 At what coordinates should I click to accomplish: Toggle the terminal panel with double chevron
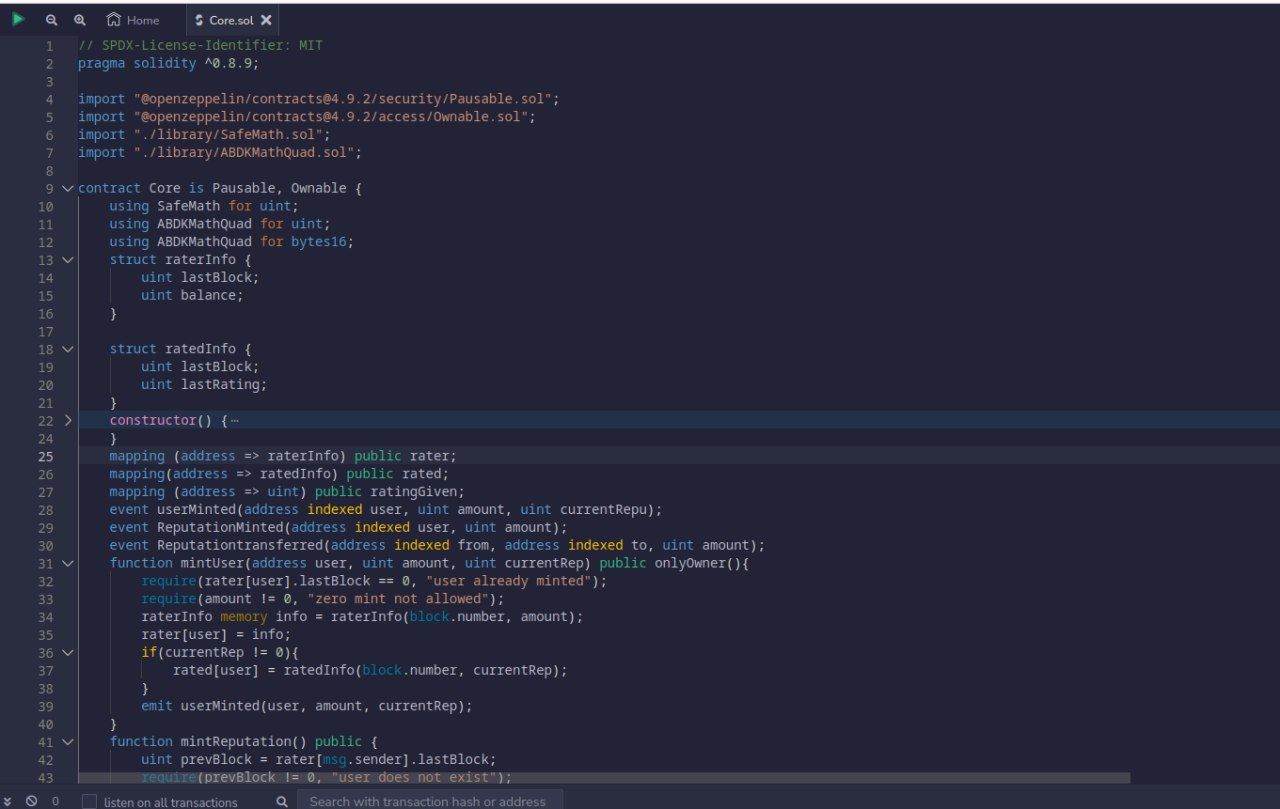(8, 801)
